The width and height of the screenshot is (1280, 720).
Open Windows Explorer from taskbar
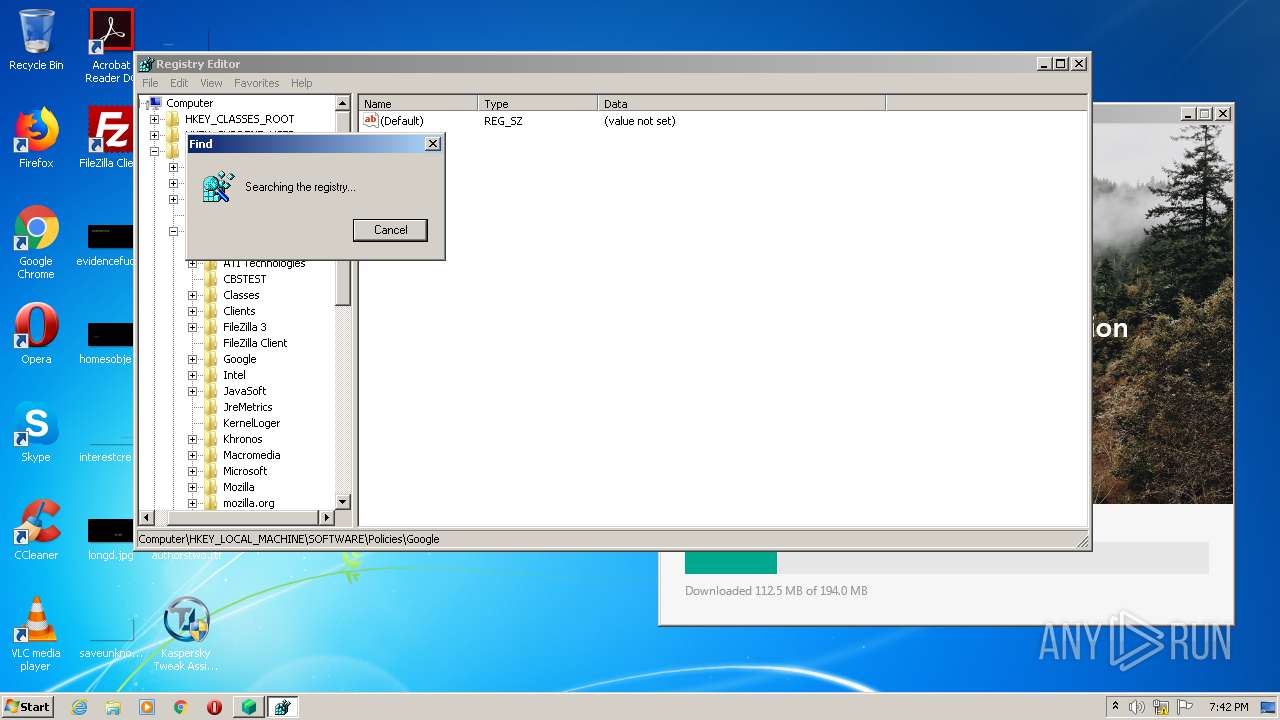113,707
